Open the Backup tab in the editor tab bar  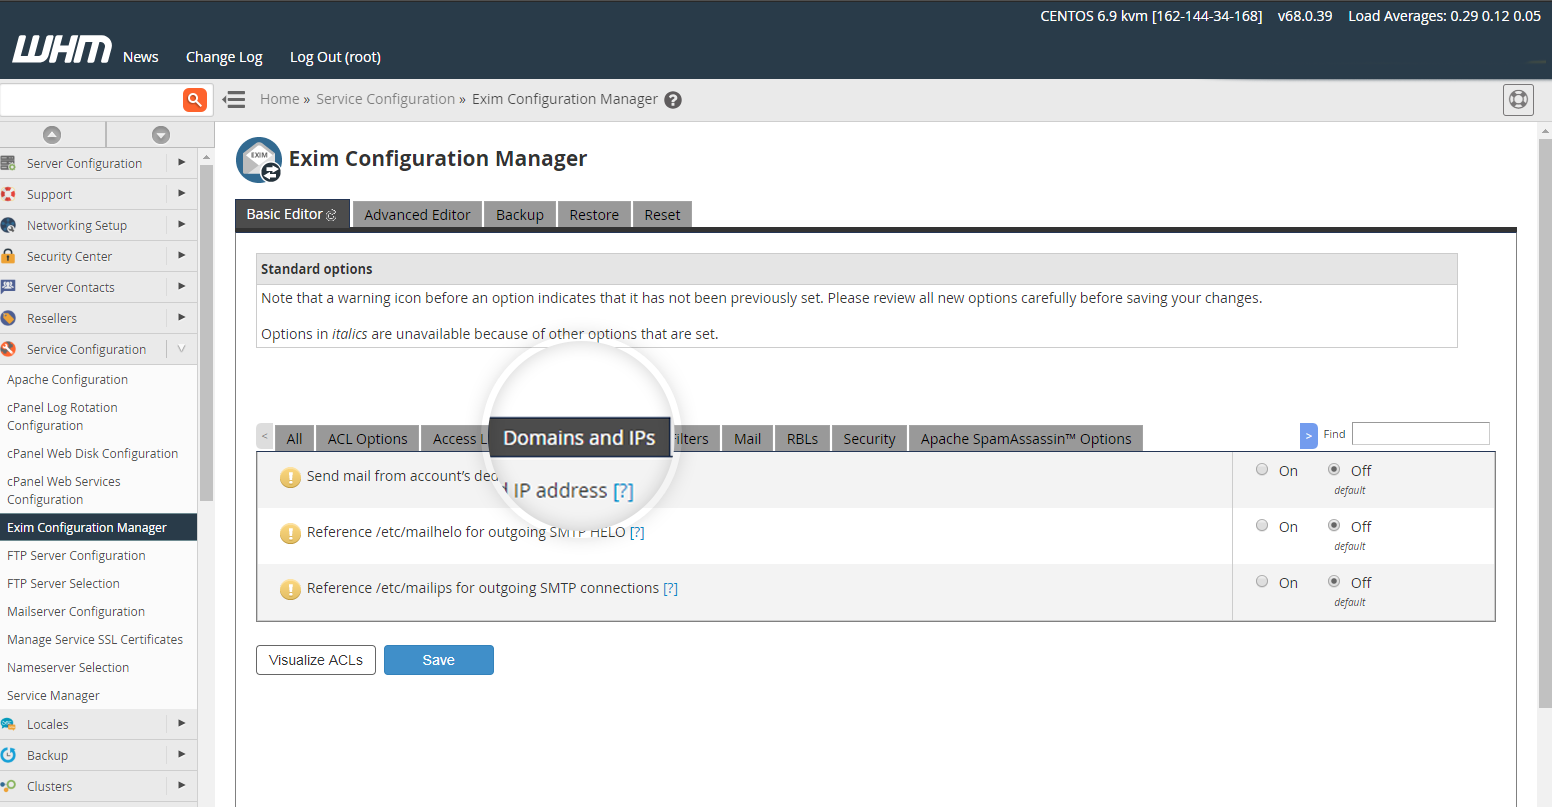[x=520, y=214]
